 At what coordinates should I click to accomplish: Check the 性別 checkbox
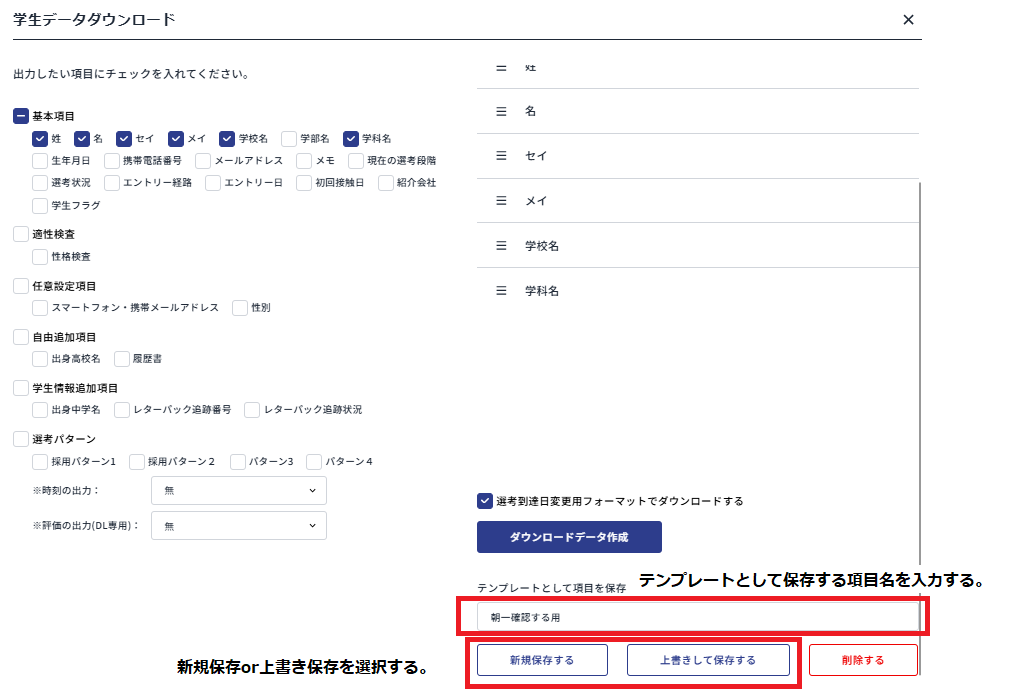click(x=239, y=307)
